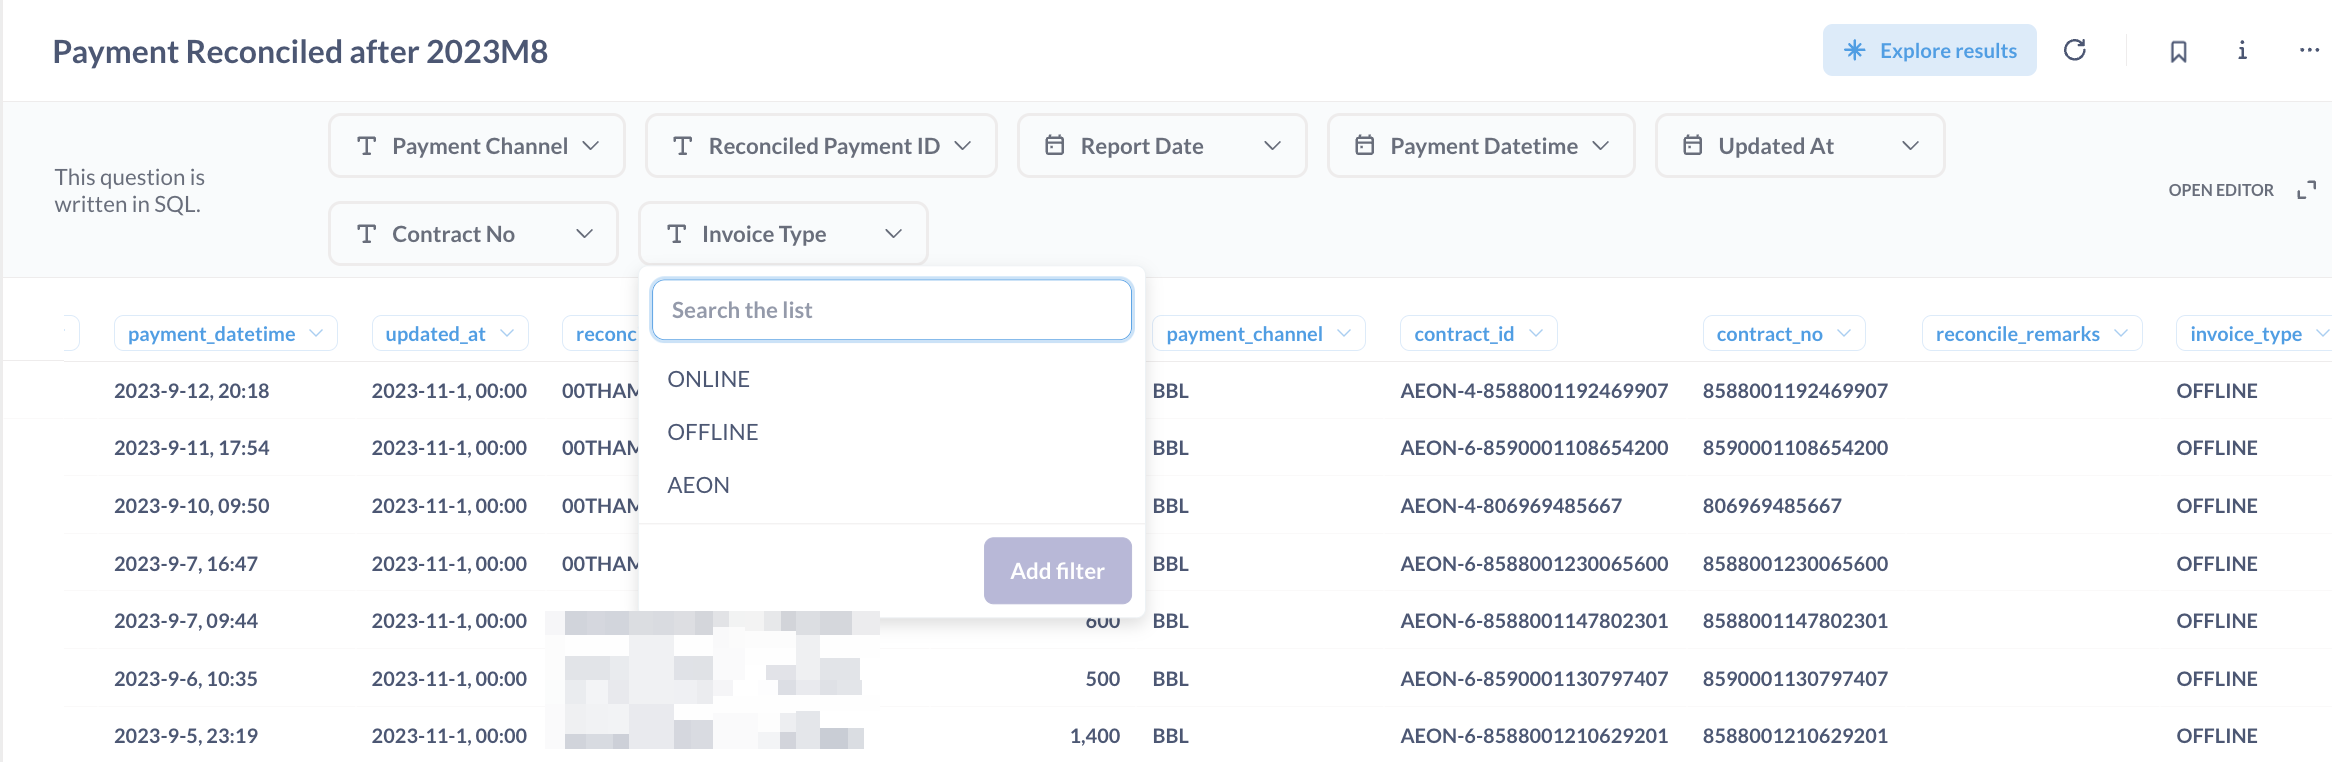The width and height of the screenshot is (2332, 762).
Task: Click the refresh results icon
Action: click(x=2075, y=50)
